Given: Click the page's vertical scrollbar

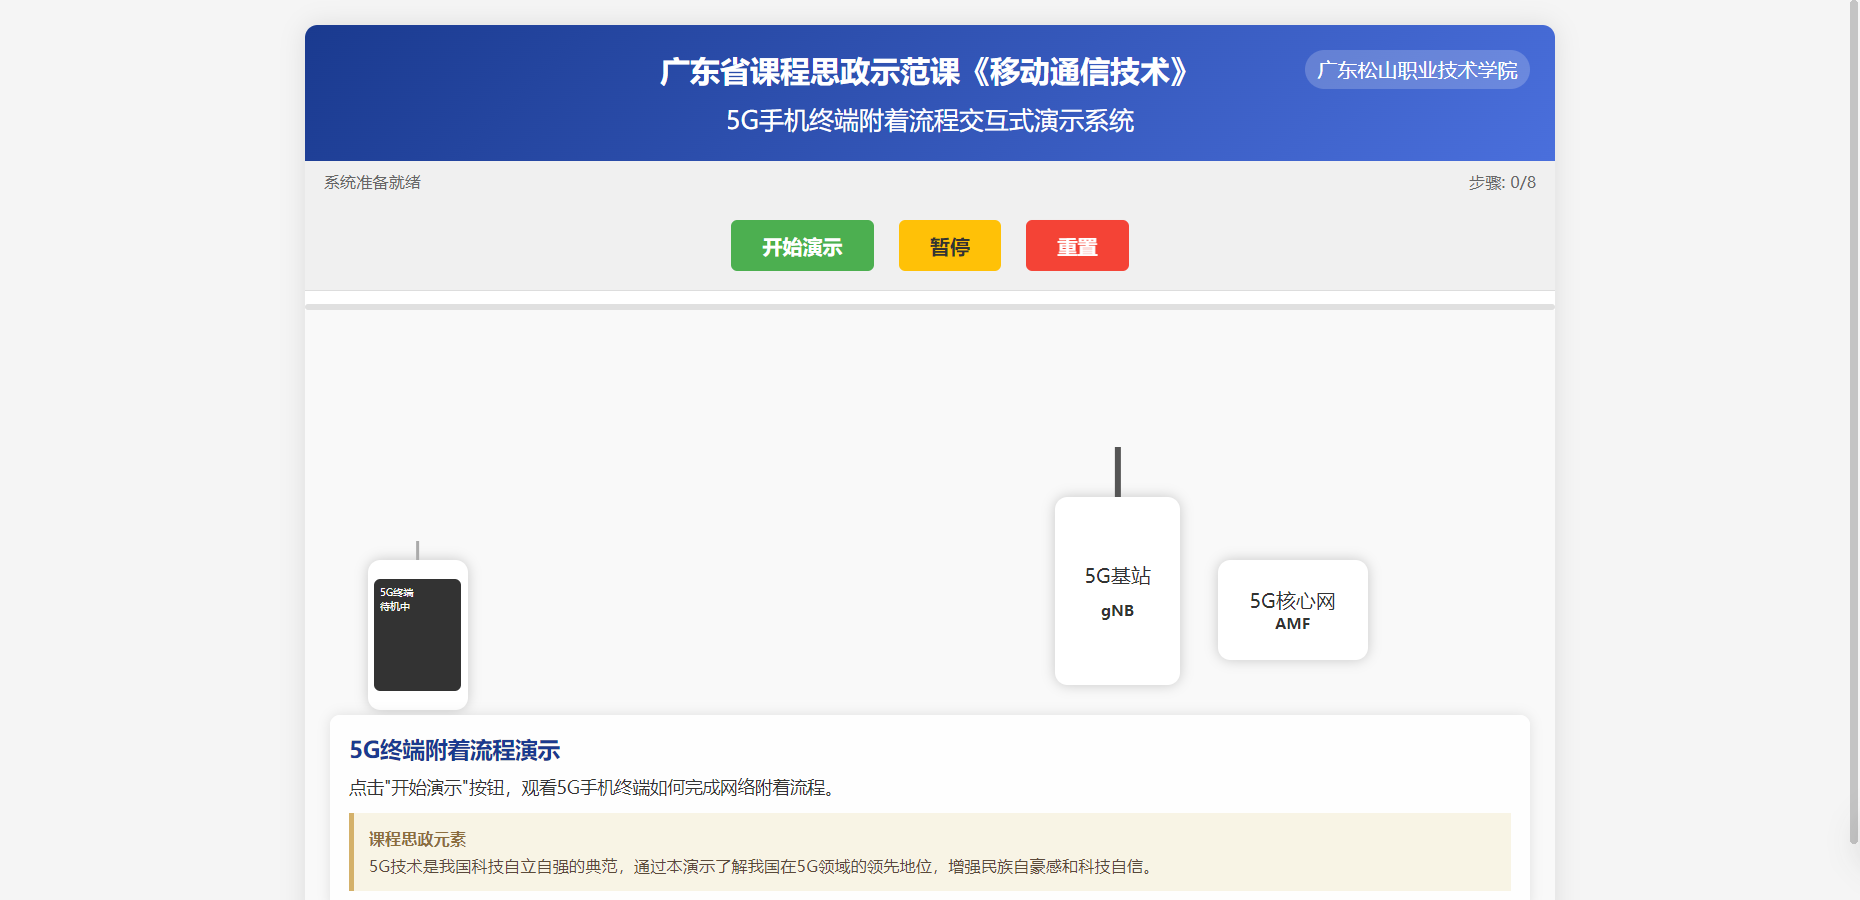Looking at the screenshot, I should pos(1853,420).
